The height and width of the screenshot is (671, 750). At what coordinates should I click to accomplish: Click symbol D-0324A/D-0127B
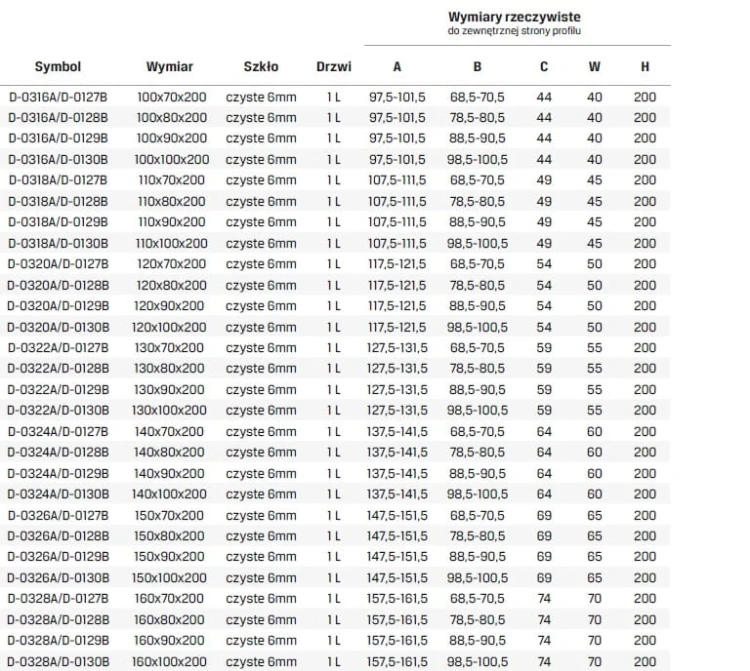[x=58, y=432]
